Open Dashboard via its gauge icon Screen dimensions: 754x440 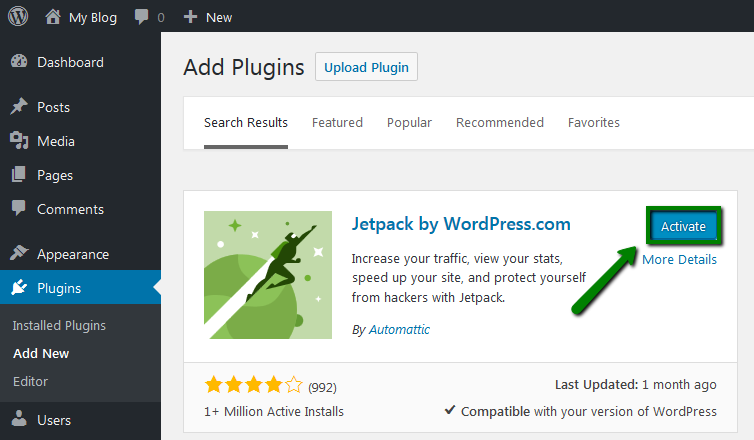19,62
